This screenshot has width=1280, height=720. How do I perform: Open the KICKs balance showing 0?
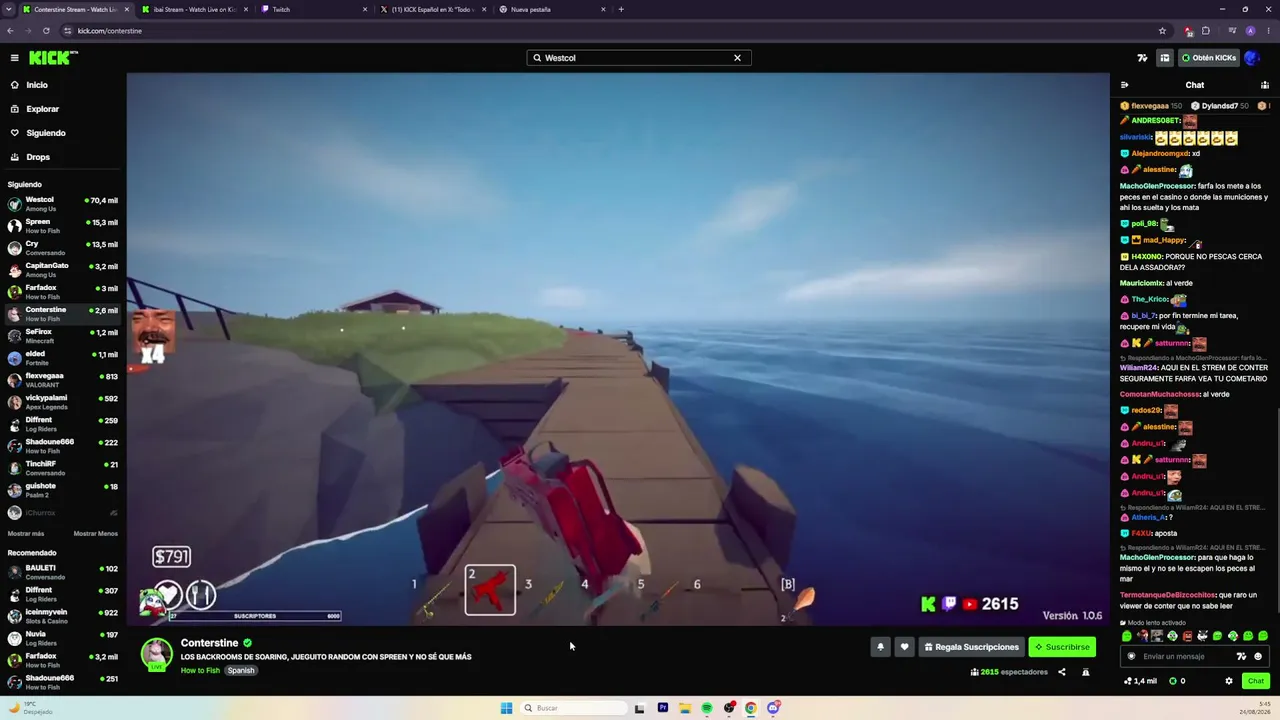click(1178, 681)
